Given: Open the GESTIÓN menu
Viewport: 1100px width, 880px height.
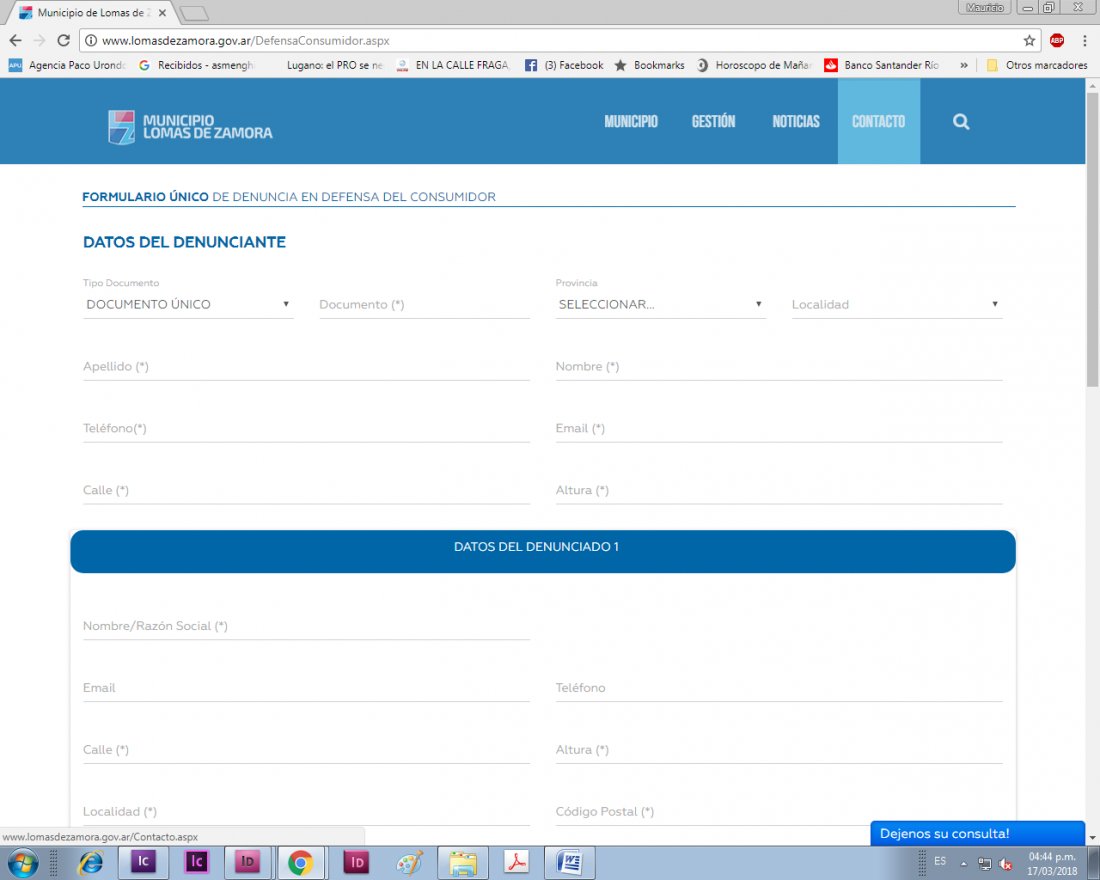Looking at the screenshot, I should tap(713, 121).
